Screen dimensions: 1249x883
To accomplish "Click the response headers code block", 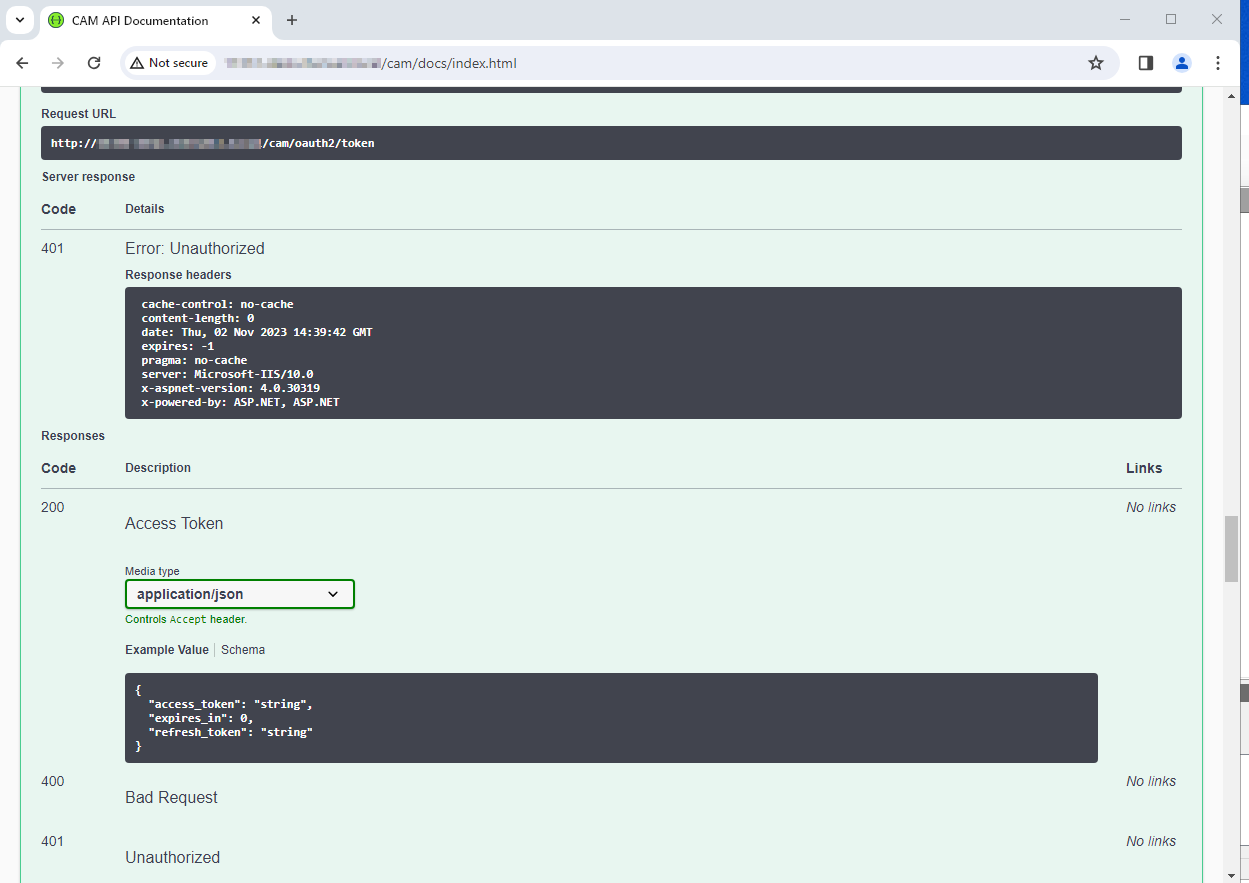I will [653, 353].
